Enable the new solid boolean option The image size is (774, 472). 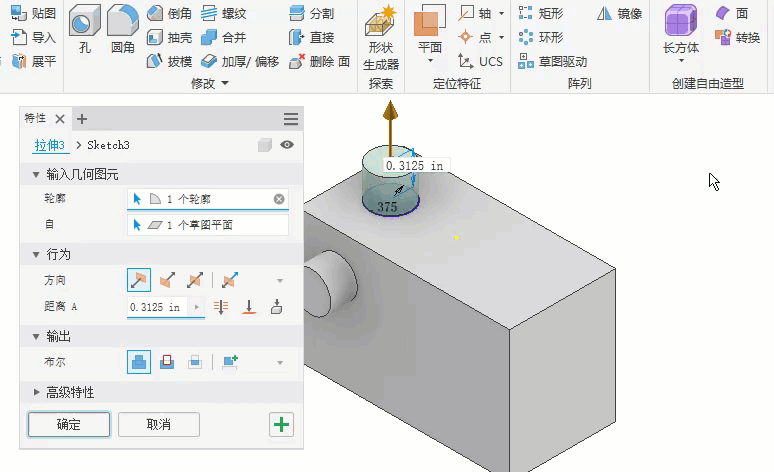(230, 362)
